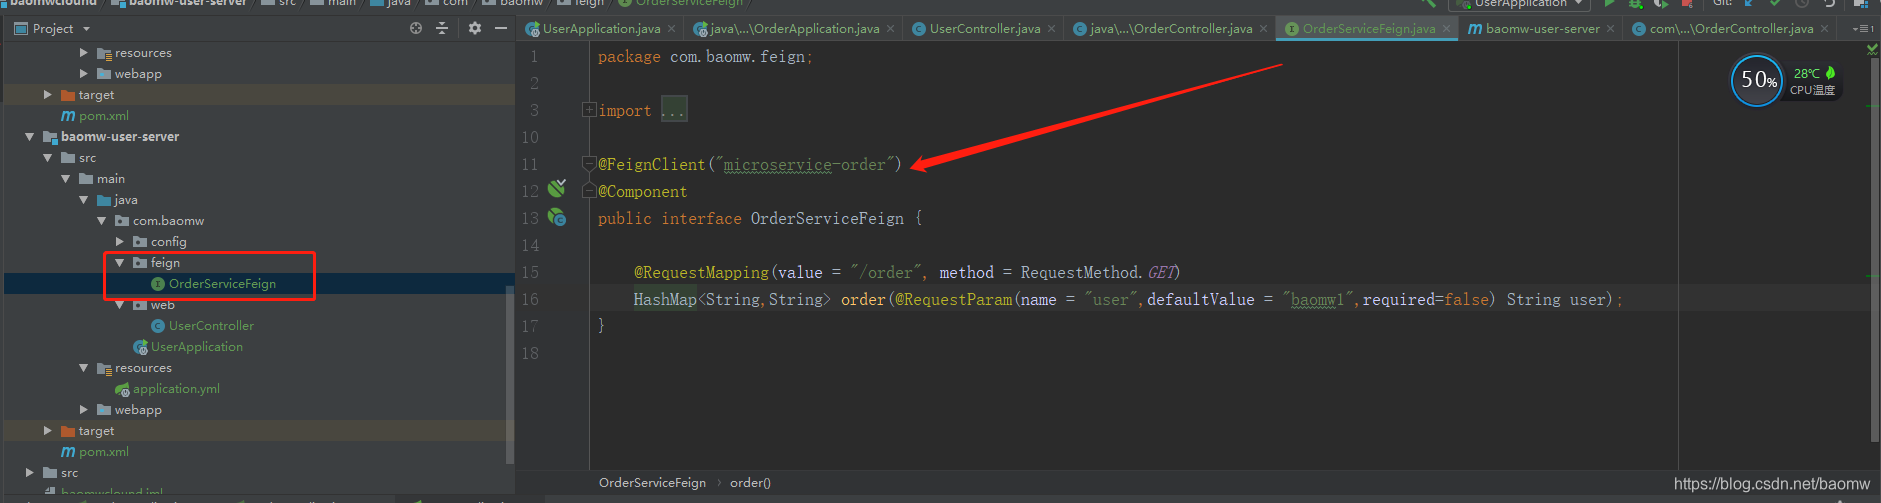Click the @Component annotation text
This screenshot has width=1881, height=503.
tap(643, 192)
